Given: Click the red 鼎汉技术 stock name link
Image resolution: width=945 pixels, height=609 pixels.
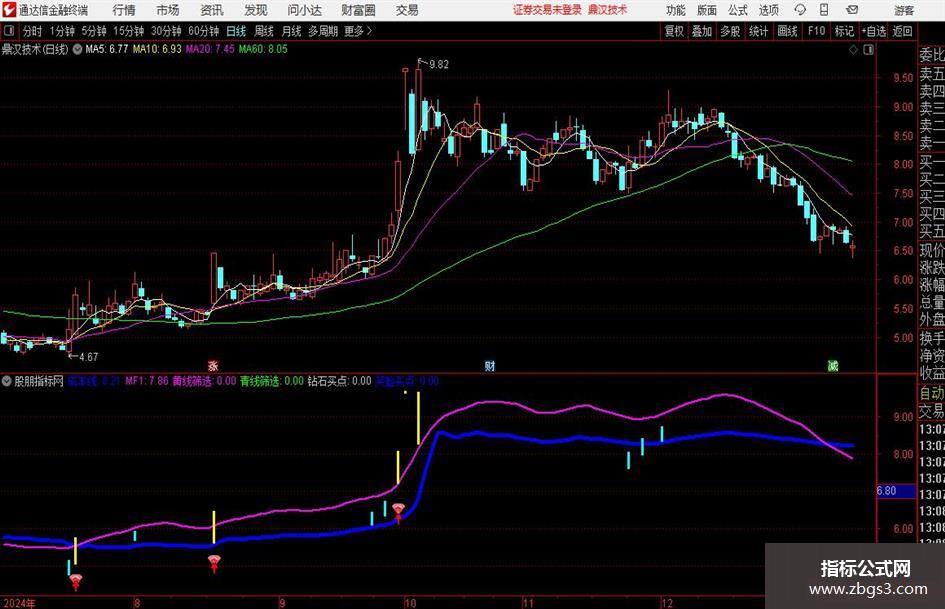Looking at the screenshot, I should pyautogui.click(x=608, y=10).
